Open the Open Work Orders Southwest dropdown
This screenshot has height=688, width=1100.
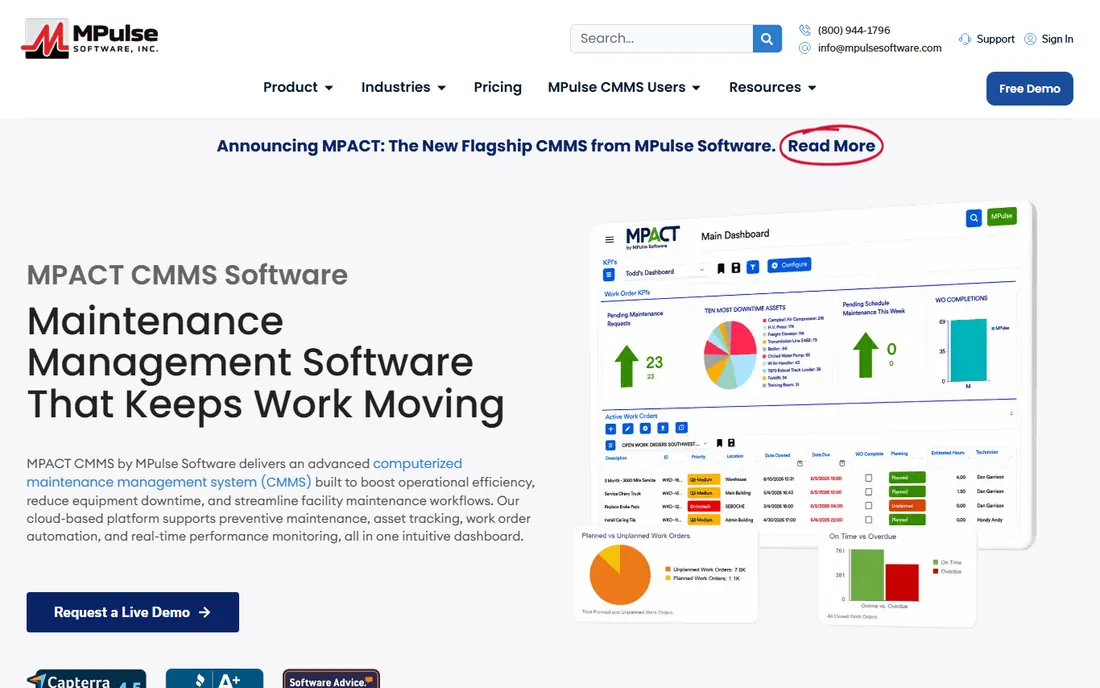[664, 444]
